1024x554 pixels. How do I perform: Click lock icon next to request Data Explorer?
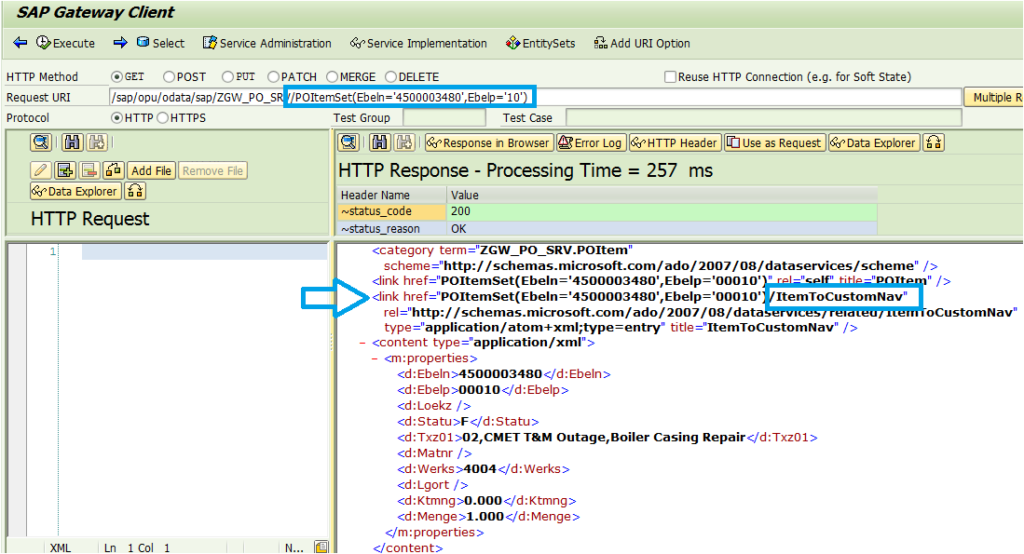[x=135, y=191]
